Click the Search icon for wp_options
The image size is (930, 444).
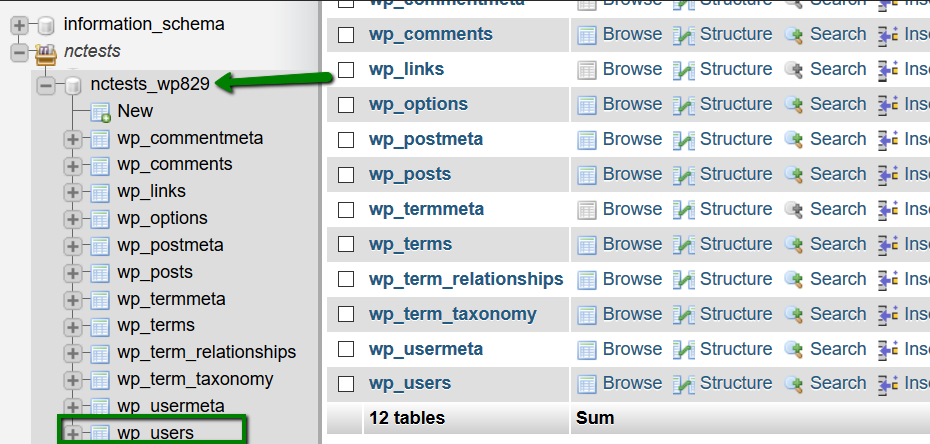point(794,105)
